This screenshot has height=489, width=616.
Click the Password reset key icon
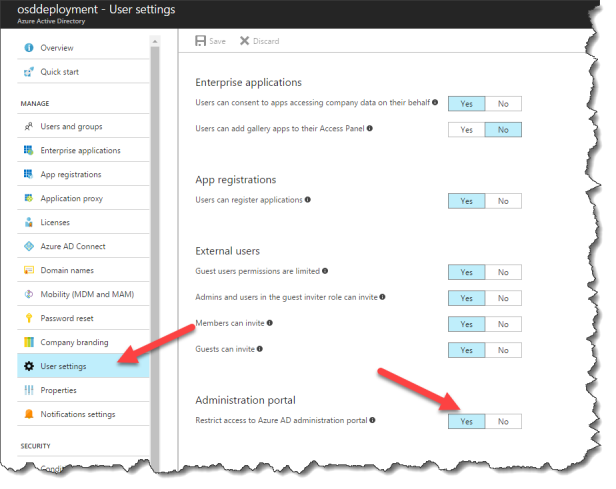coord(29,318)
